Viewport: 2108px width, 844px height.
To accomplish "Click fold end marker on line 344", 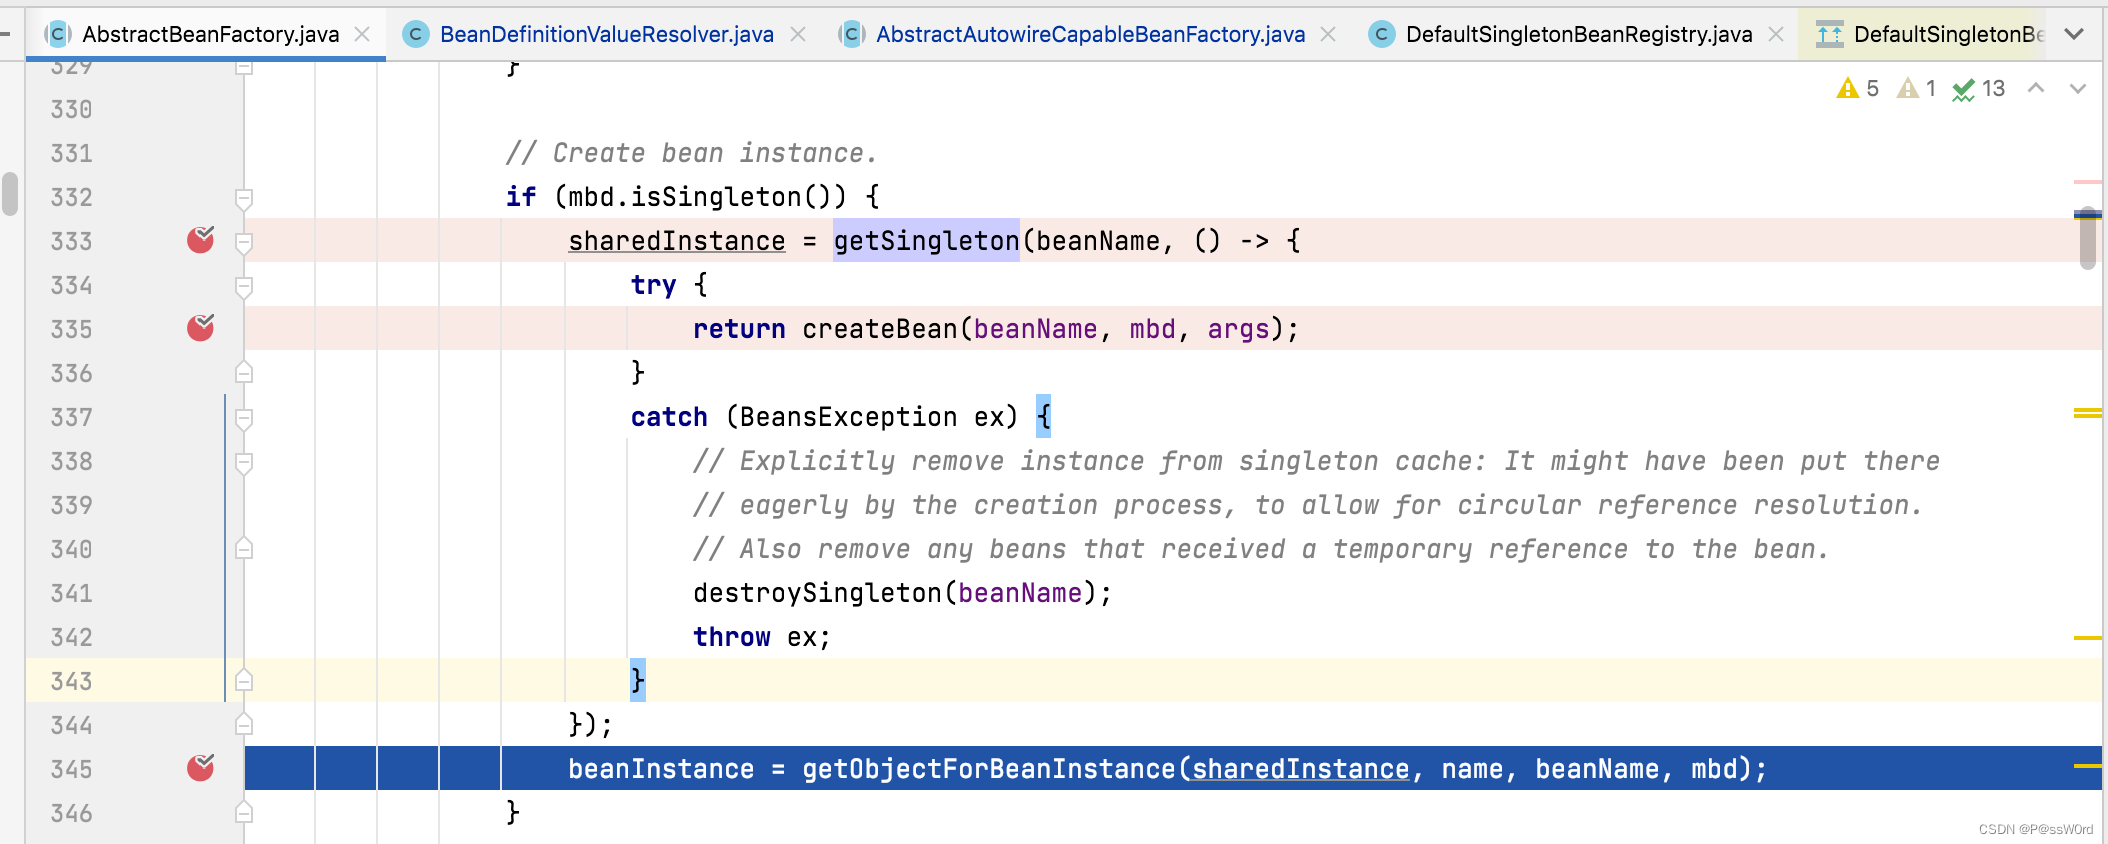I will click(244, 725).
